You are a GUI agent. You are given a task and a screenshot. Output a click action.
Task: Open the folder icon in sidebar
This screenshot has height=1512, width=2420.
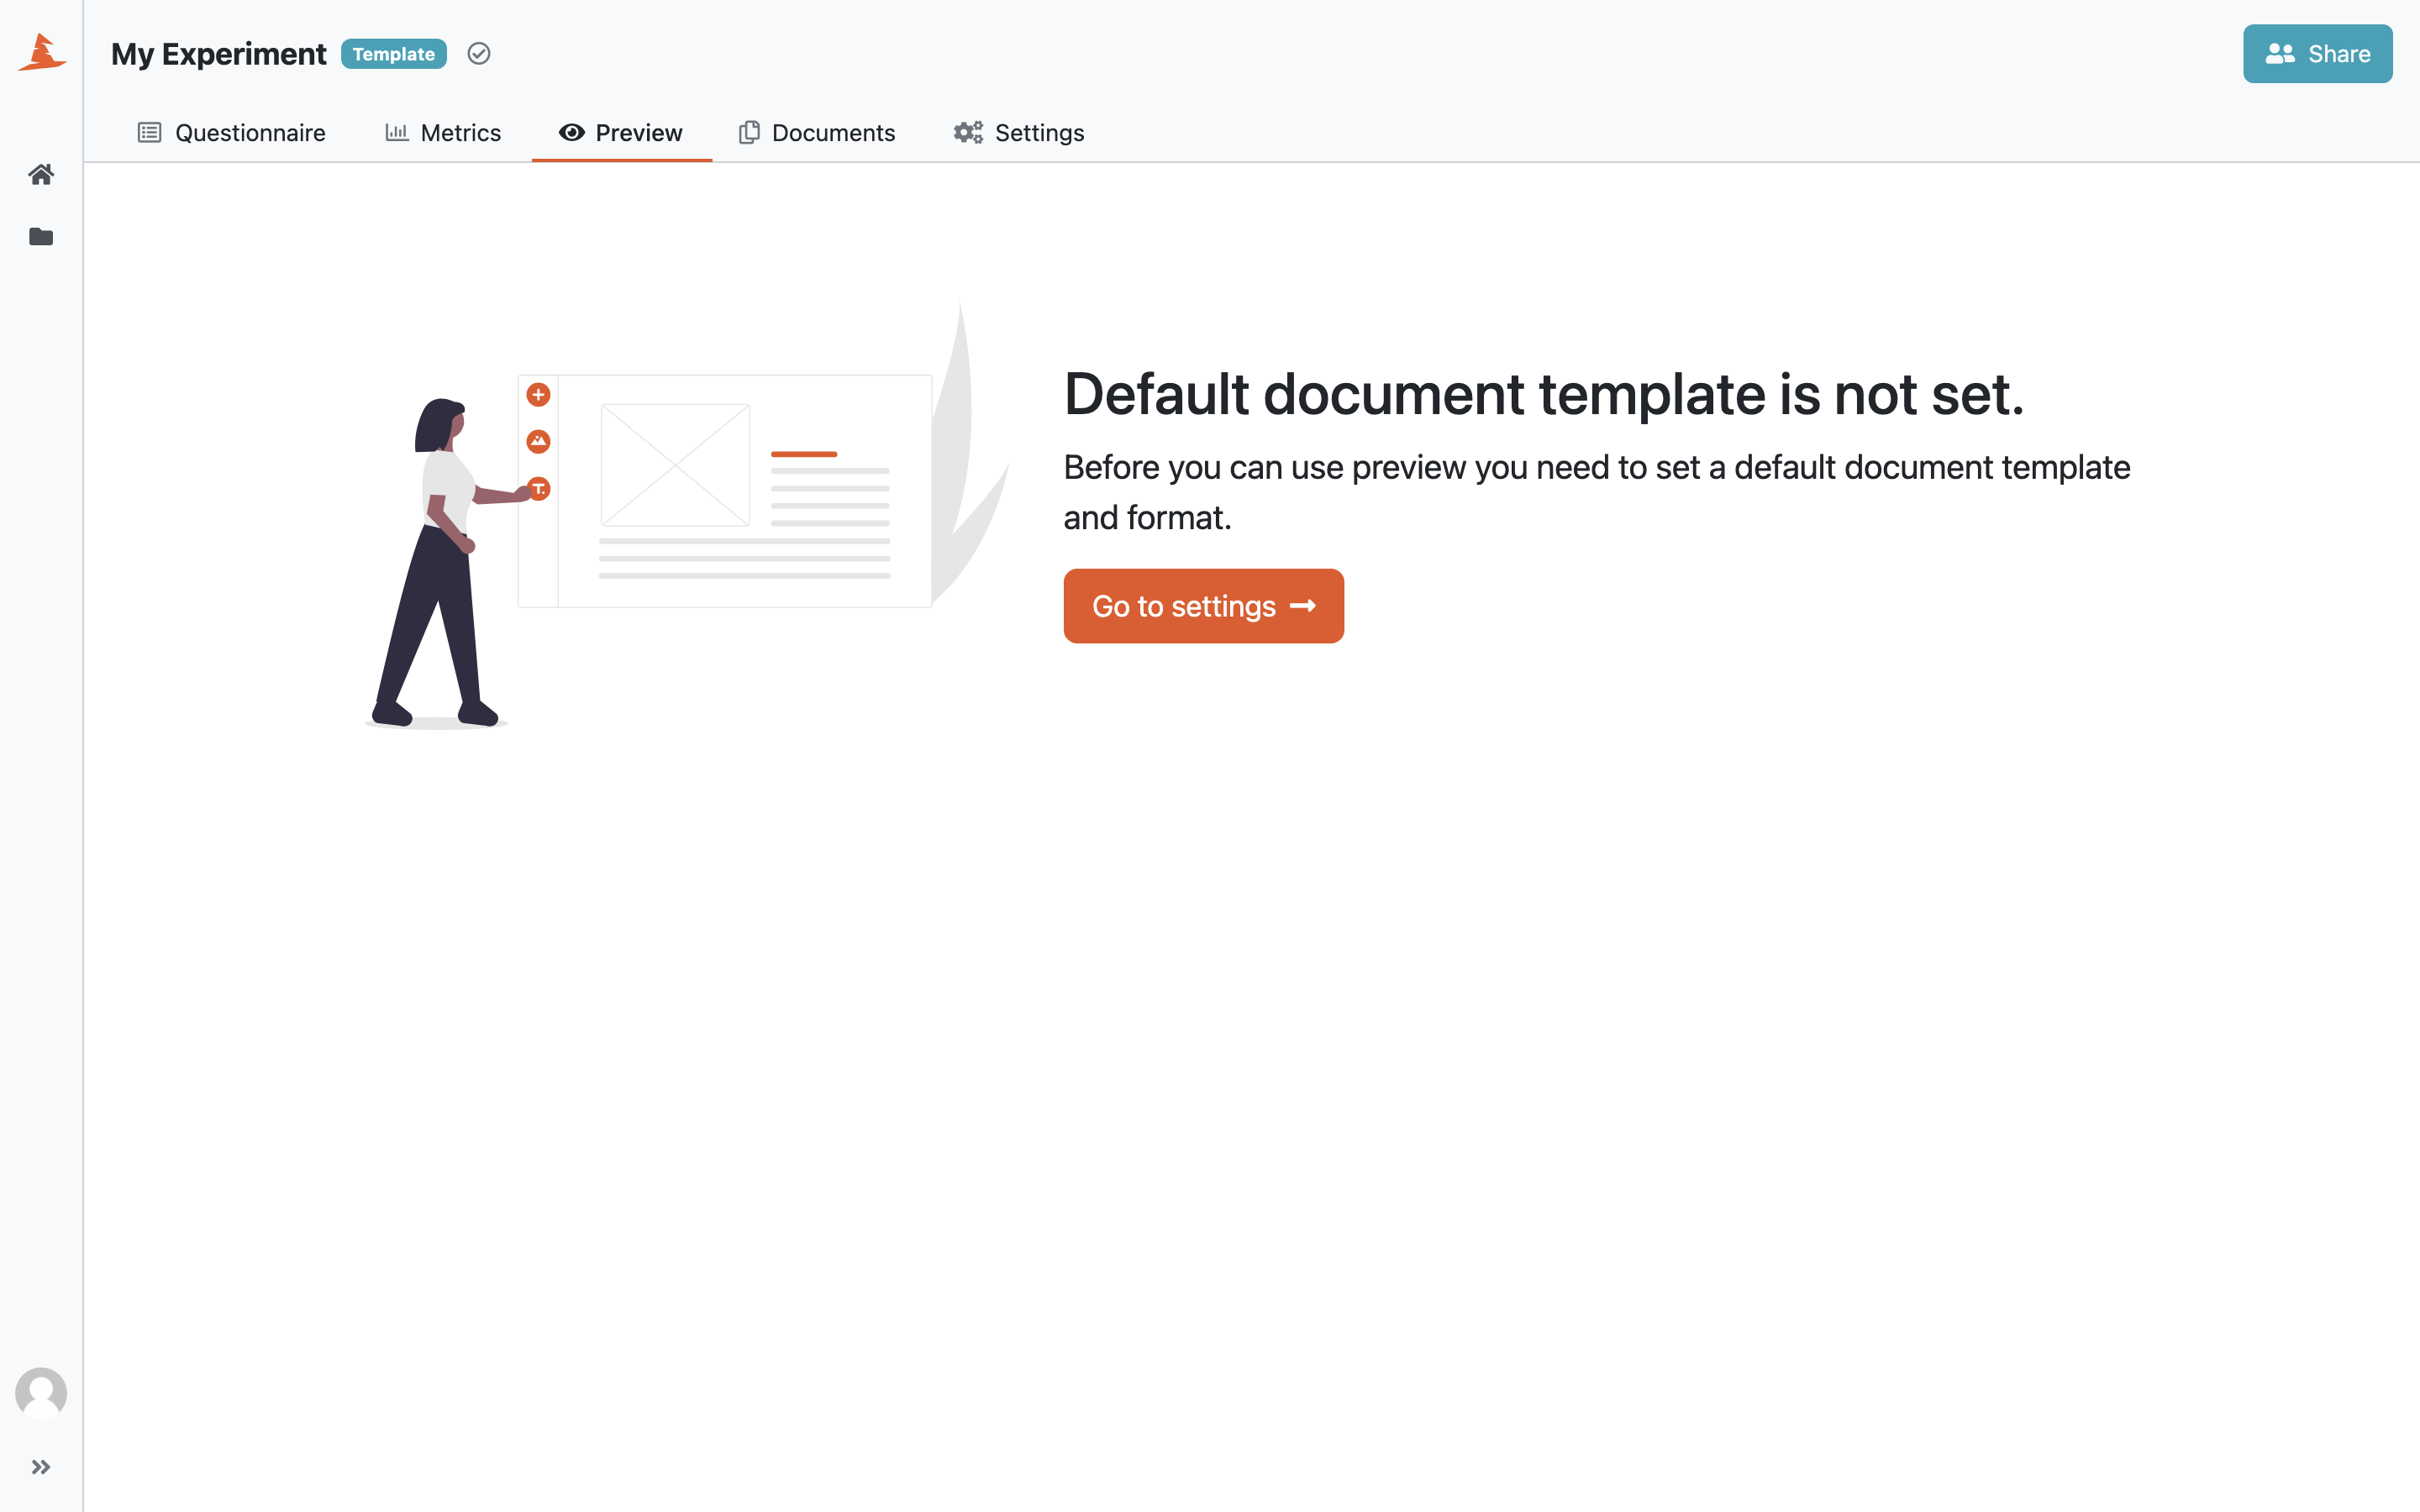[41, 237]
